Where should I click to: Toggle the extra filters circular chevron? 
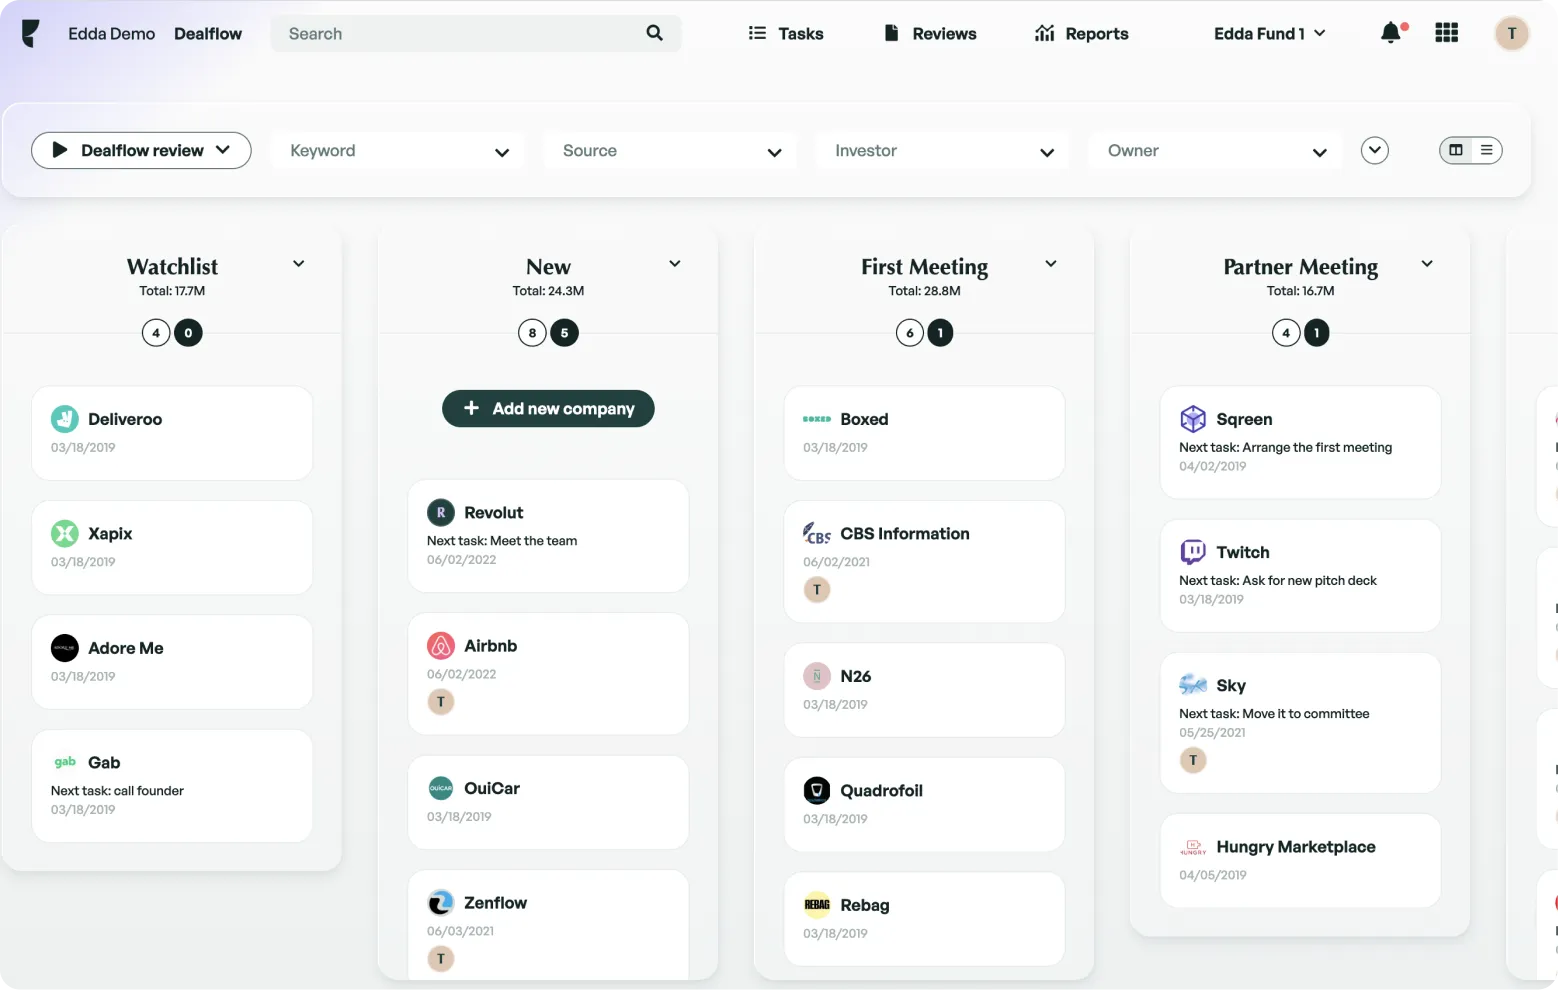point(1374,150)
